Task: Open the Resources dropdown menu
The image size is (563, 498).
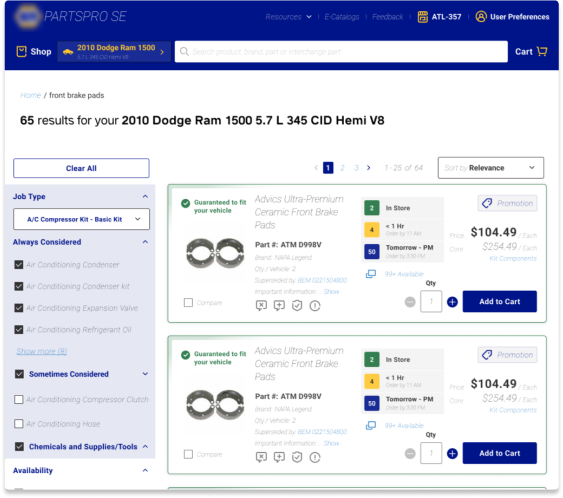Action: pyautogui.click(x=288, y=17)
